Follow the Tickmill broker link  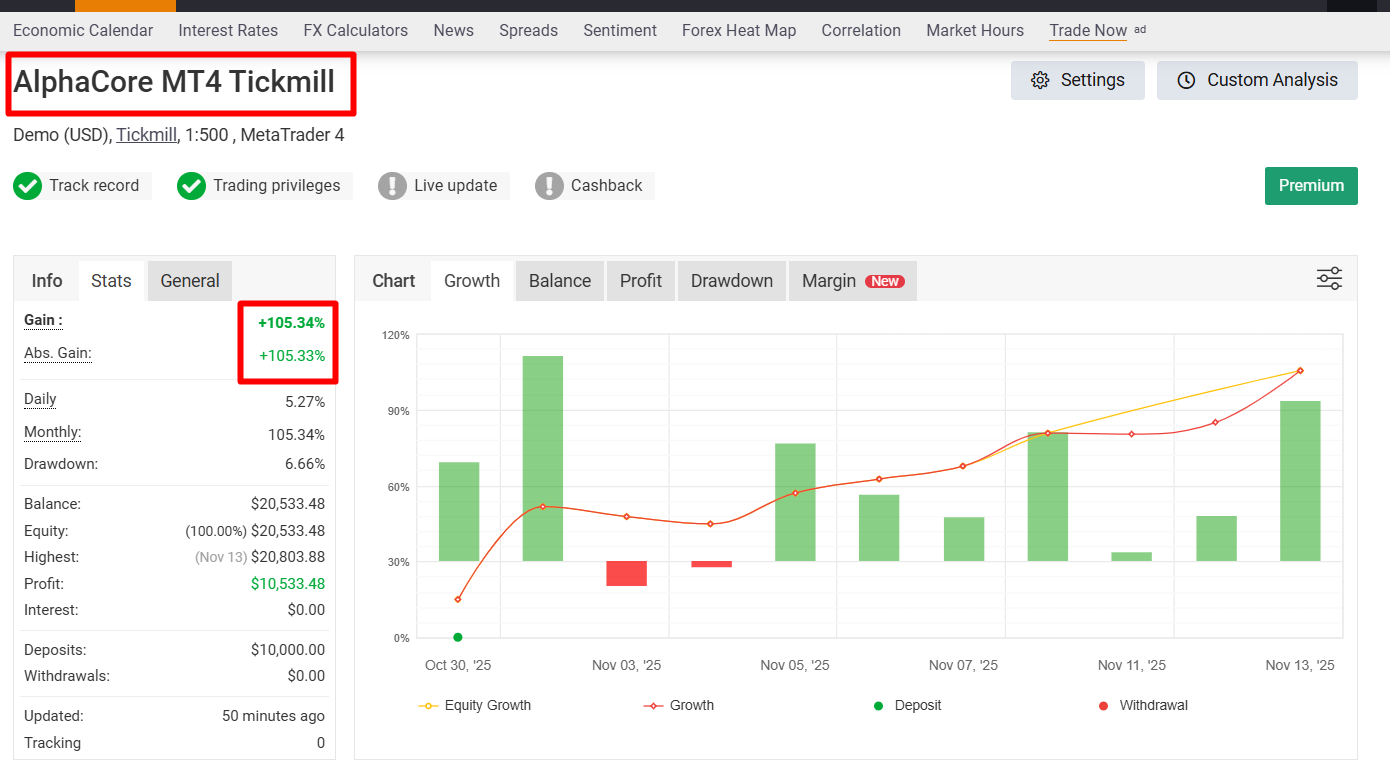click(x=146, y=135)
